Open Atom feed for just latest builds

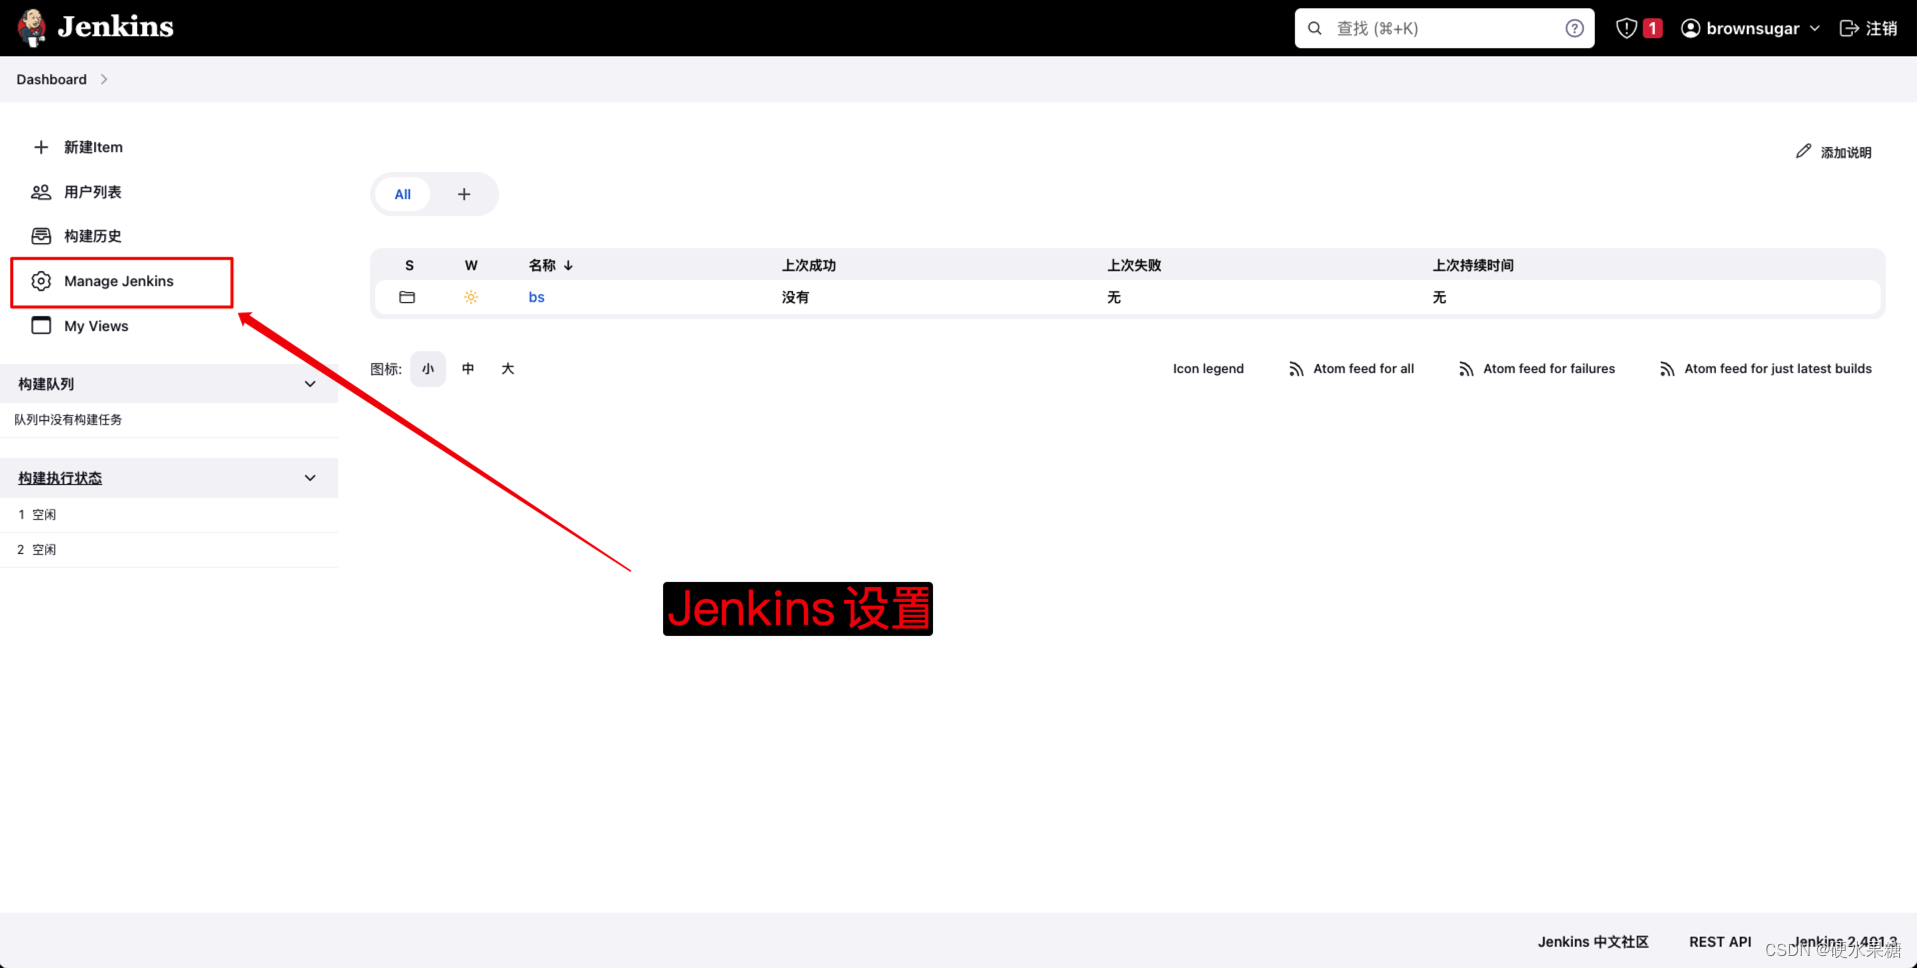(x=1778, y=369)
